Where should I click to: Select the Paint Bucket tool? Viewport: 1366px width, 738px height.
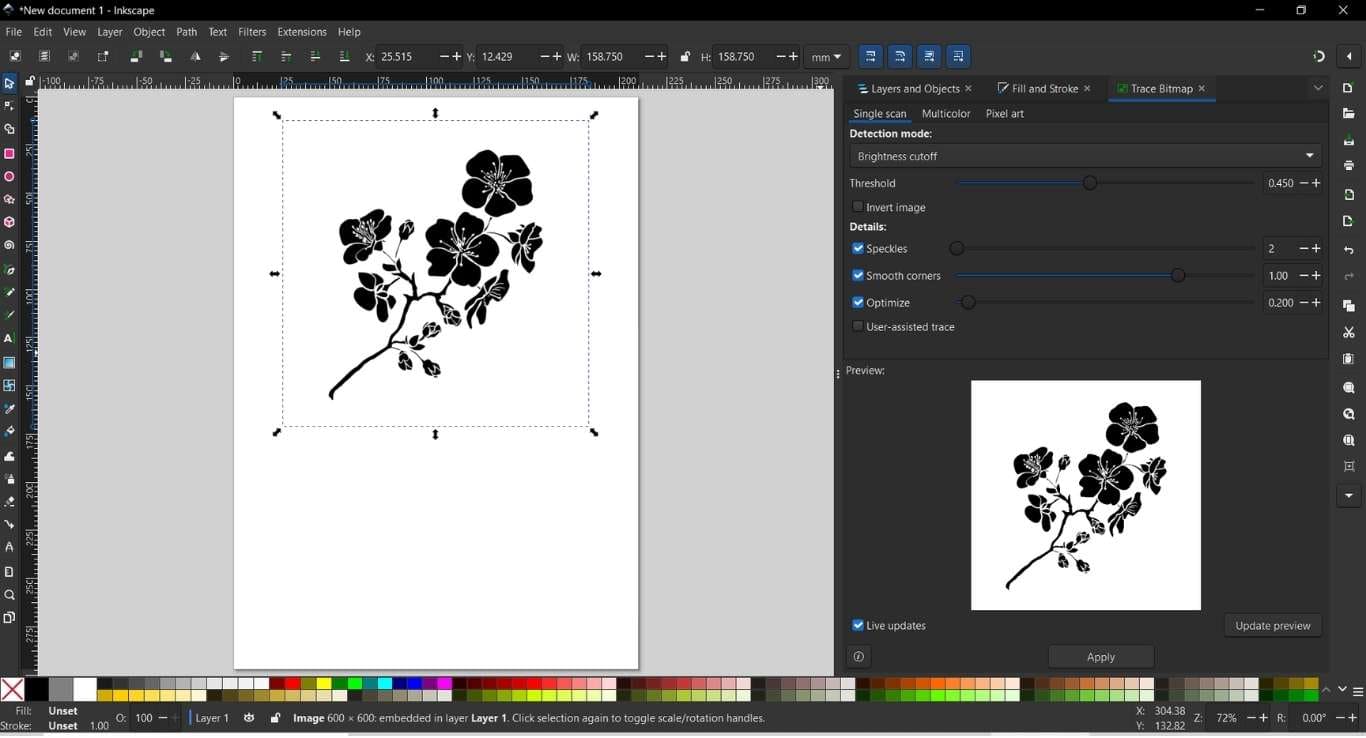point(9,432)
